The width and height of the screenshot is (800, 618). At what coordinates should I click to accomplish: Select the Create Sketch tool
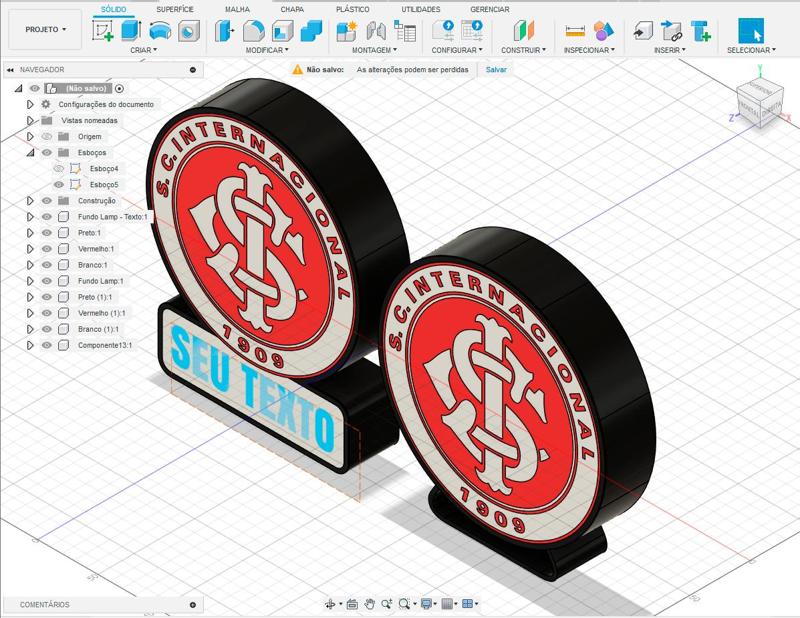(x=103, y=31)
